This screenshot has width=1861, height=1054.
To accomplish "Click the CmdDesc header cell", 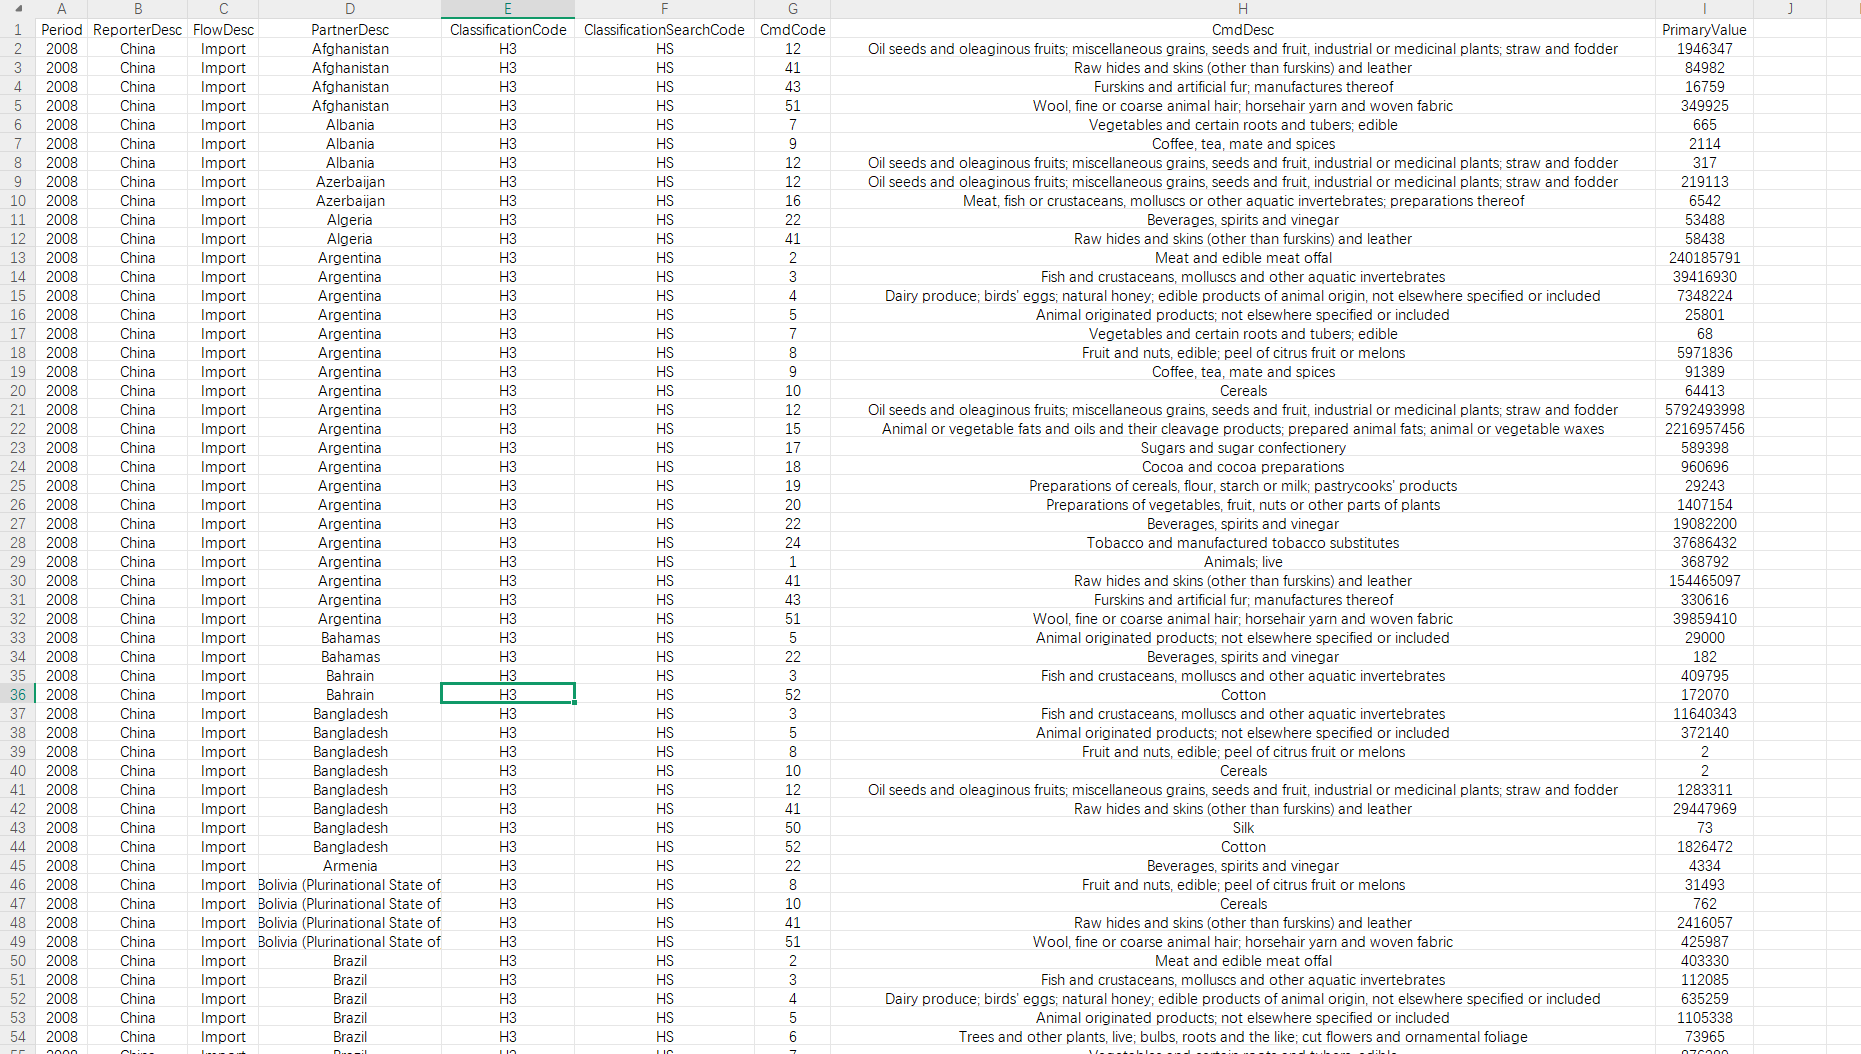I will coord(1243,30).
